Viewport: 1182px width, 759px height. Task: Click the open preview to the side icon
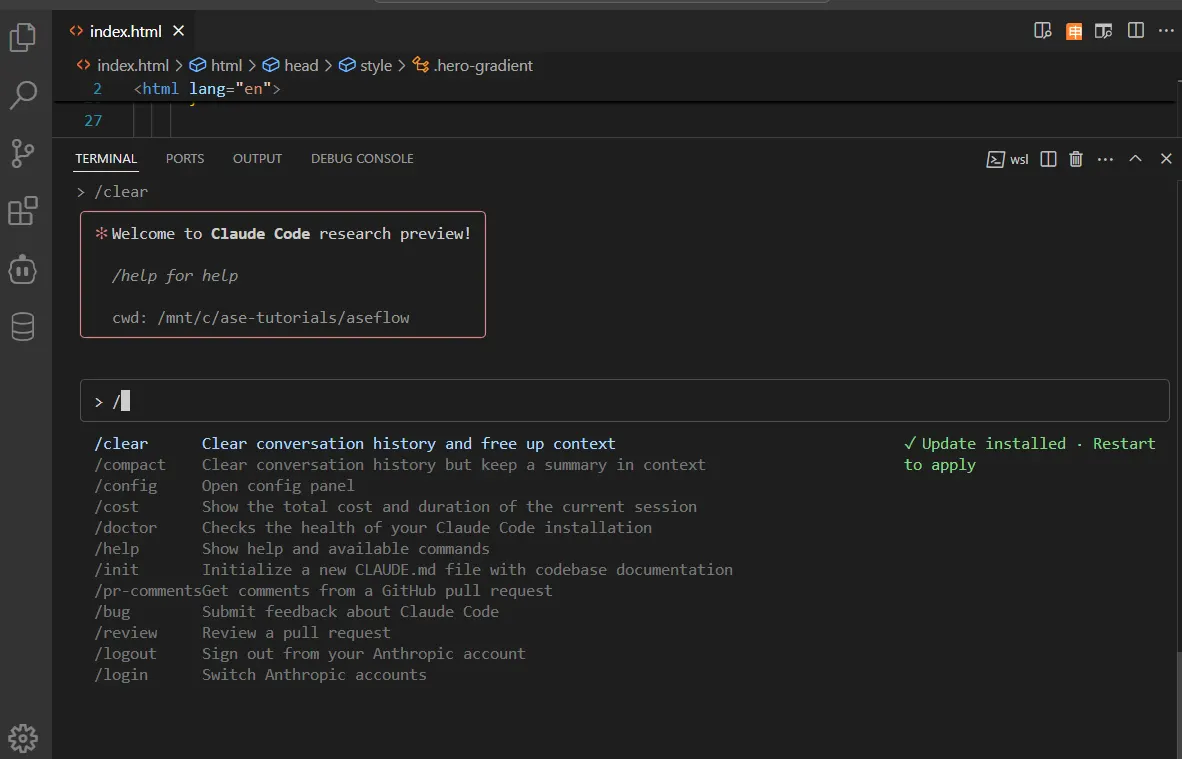[x=1104, y=31]
